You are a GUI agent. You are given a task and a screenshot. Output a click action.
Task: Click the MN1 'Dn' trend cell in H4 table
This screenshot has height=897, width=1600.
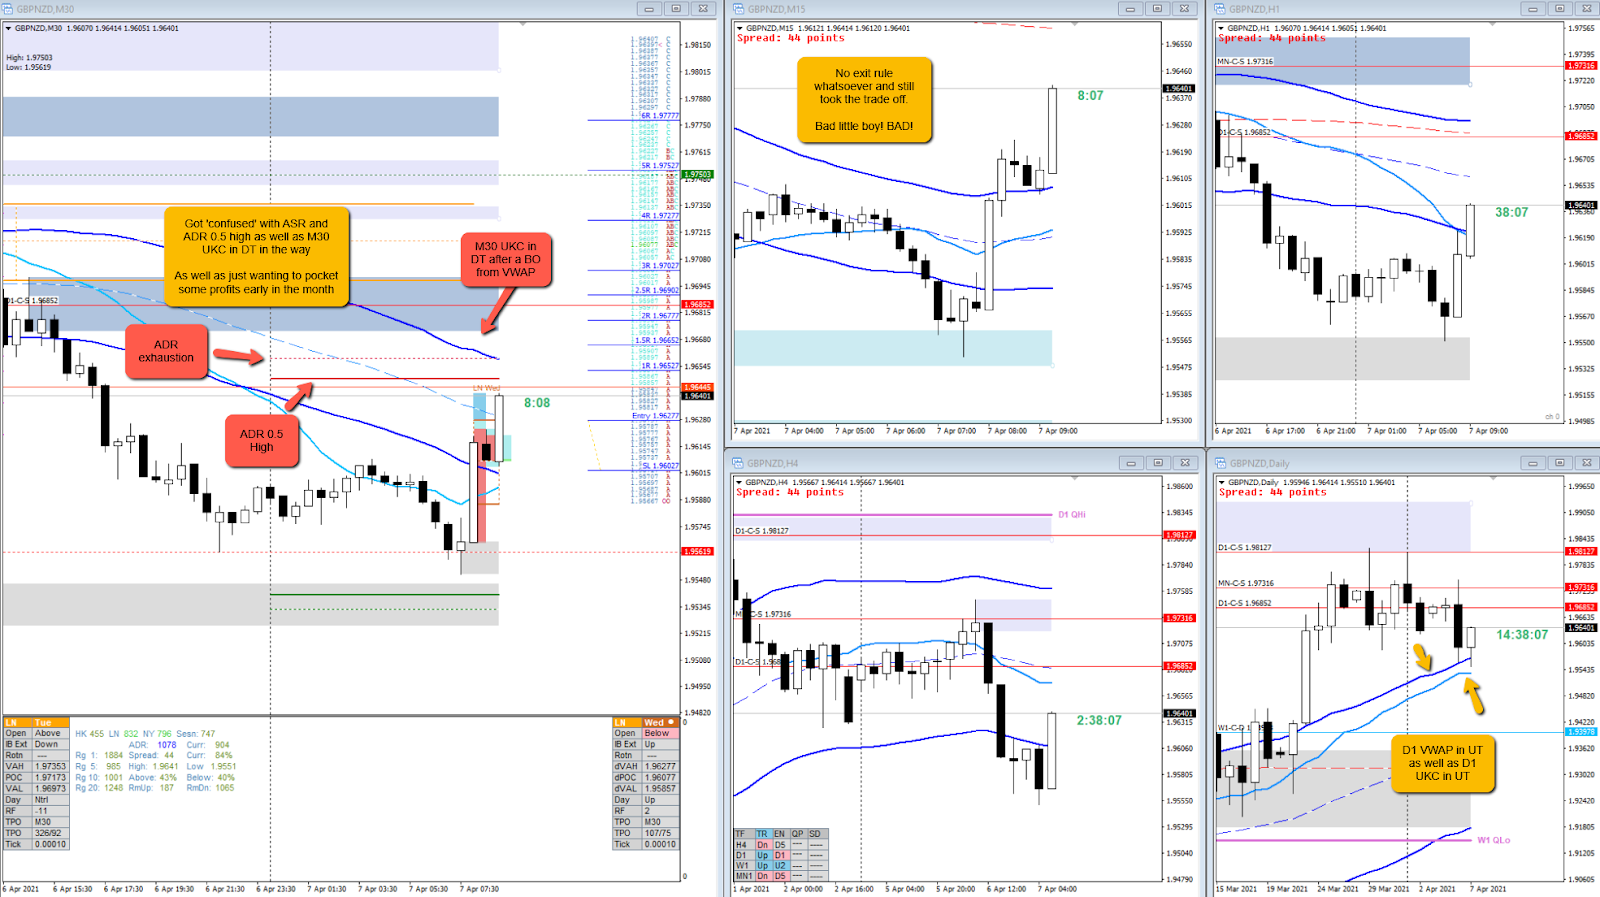tap(762, 877)
